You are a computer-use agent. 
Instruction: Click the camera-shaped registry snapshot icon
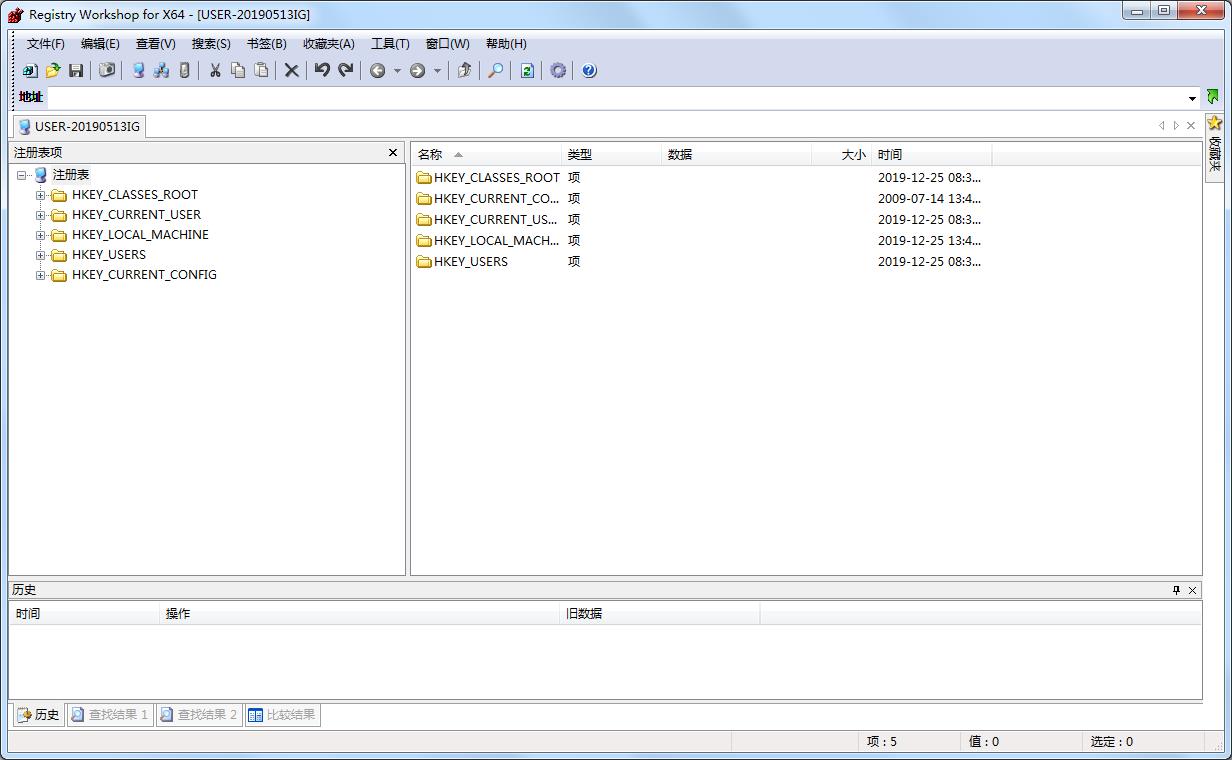[x=107, y=71]
